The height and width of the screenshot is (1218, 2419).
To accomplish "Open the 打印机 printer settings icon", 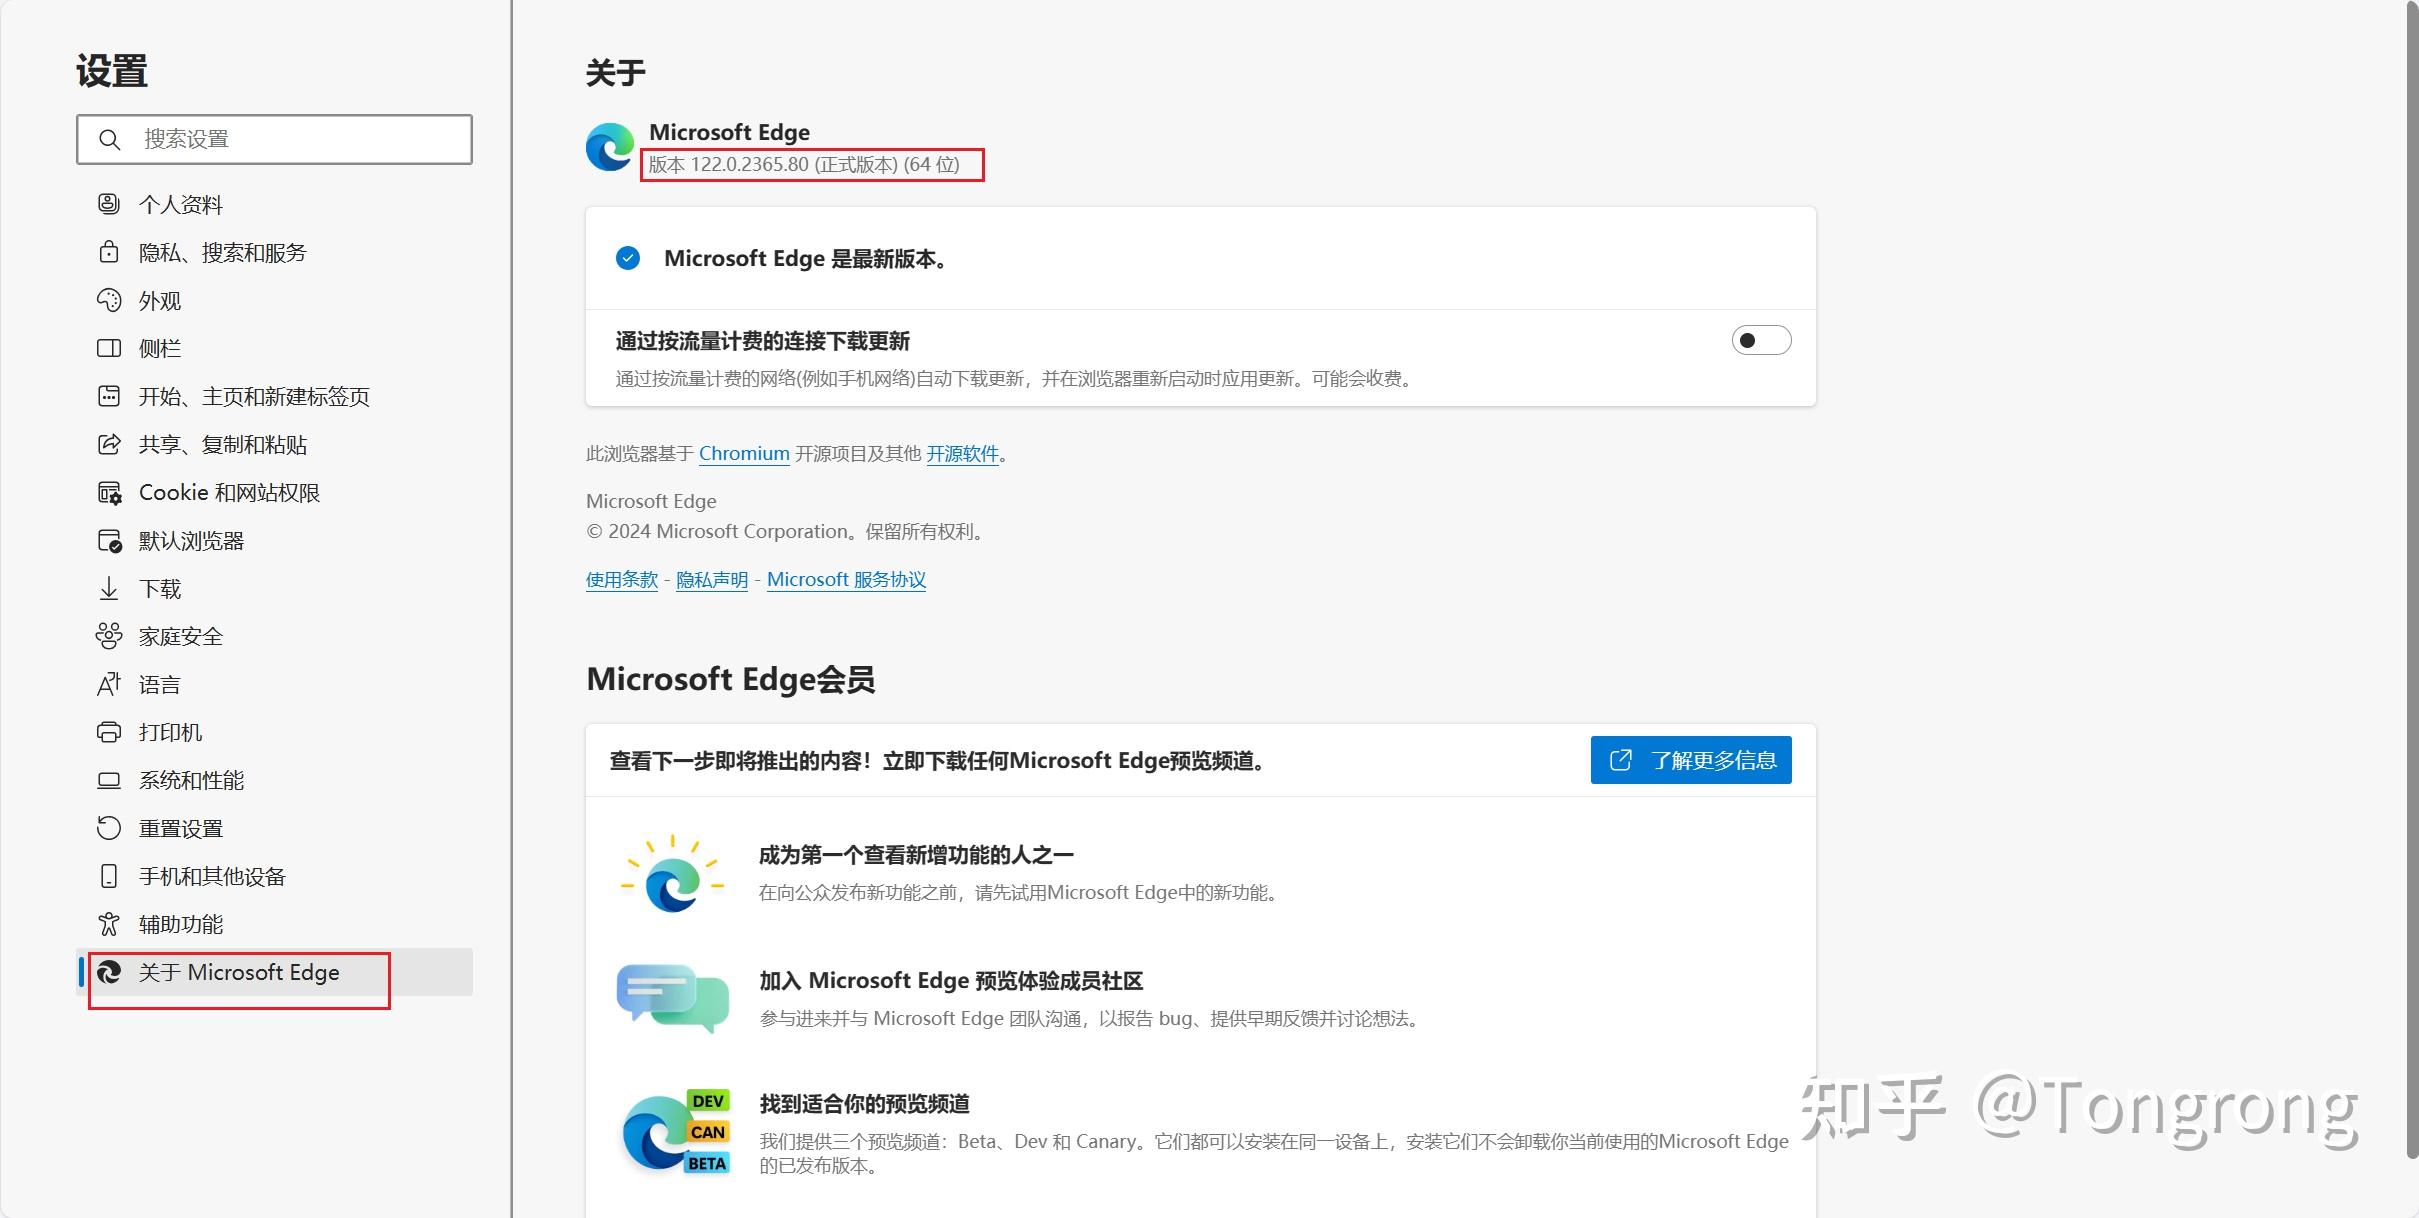I will click(x=110, y=732).
